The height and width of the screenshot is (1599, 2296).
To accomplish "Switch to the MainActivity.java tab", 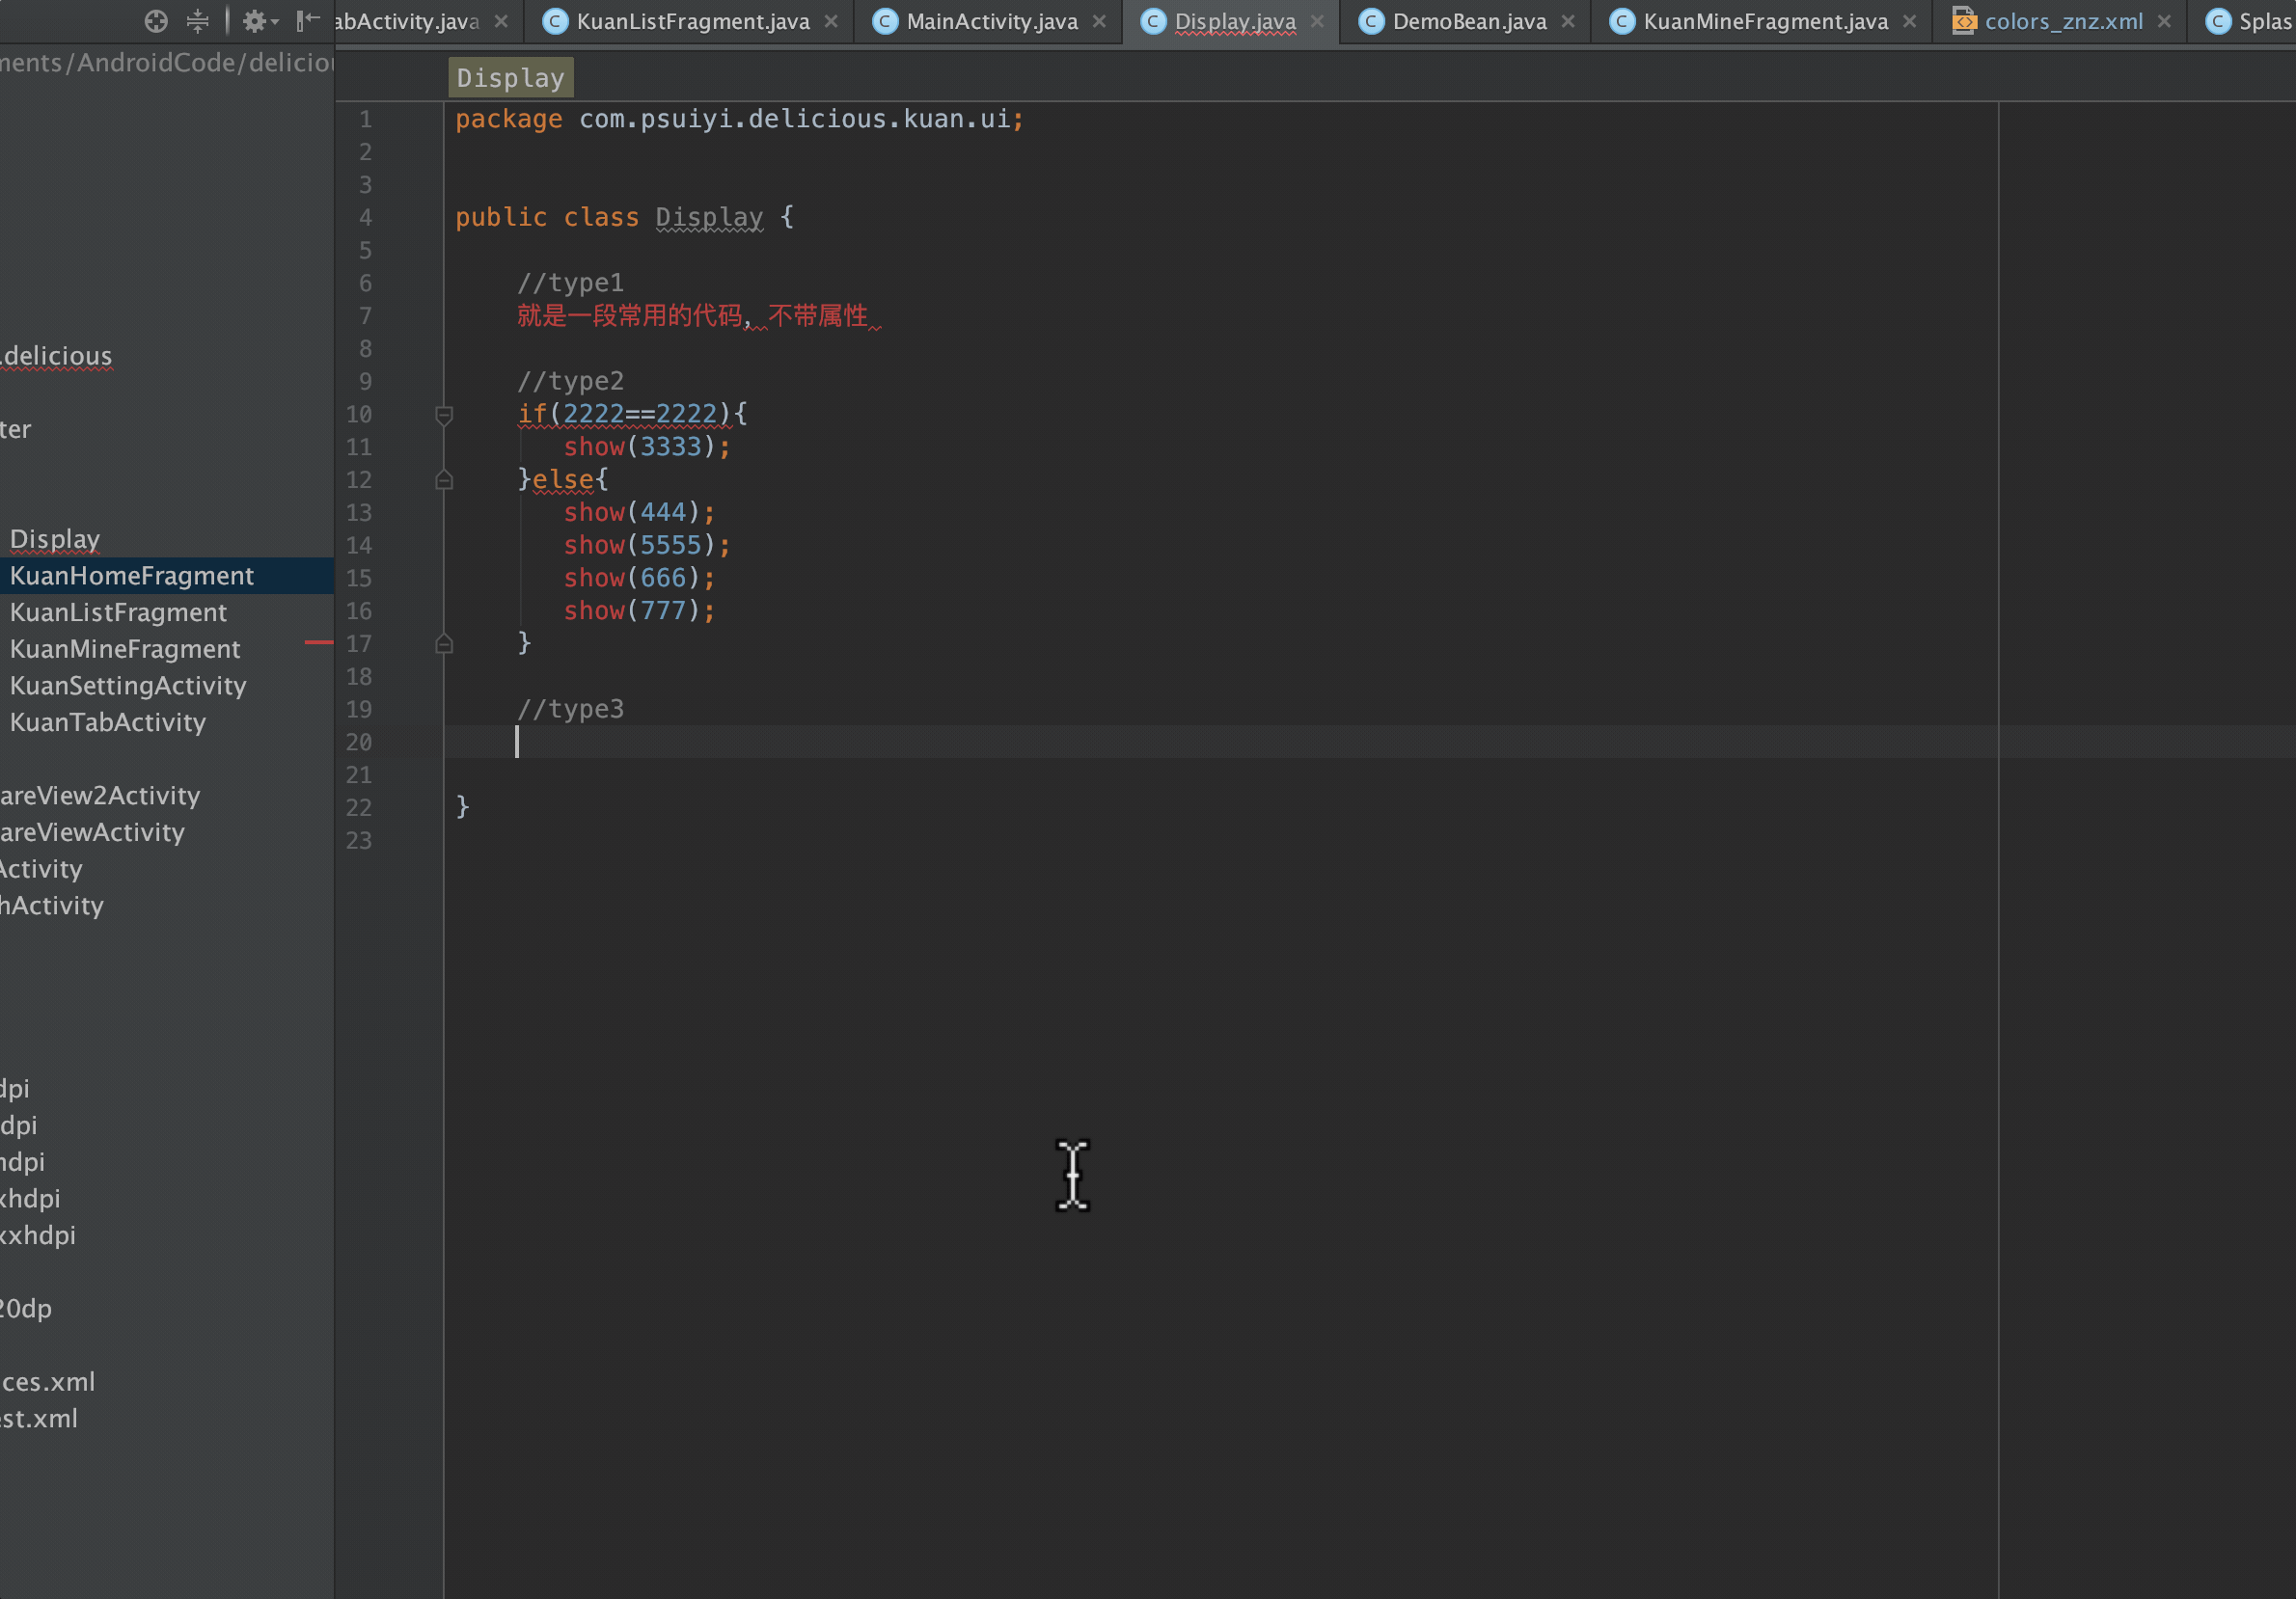I will pos(991,21).
